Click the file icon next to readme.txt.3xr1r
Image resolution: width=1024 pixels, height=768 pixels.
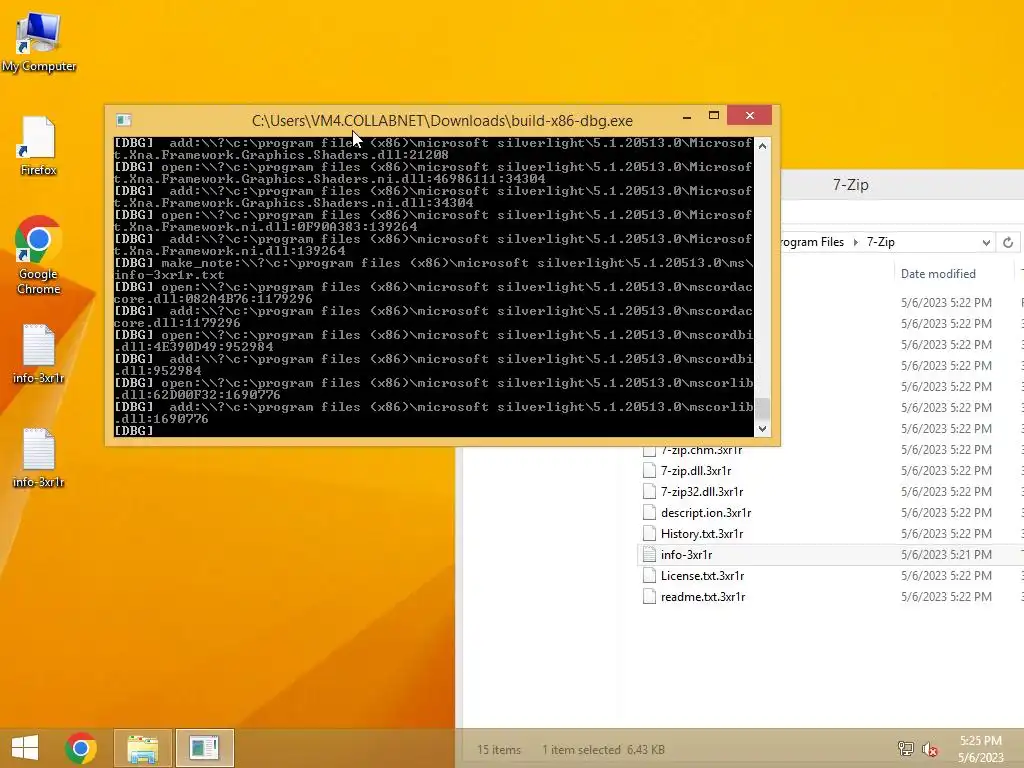(649, 596)
